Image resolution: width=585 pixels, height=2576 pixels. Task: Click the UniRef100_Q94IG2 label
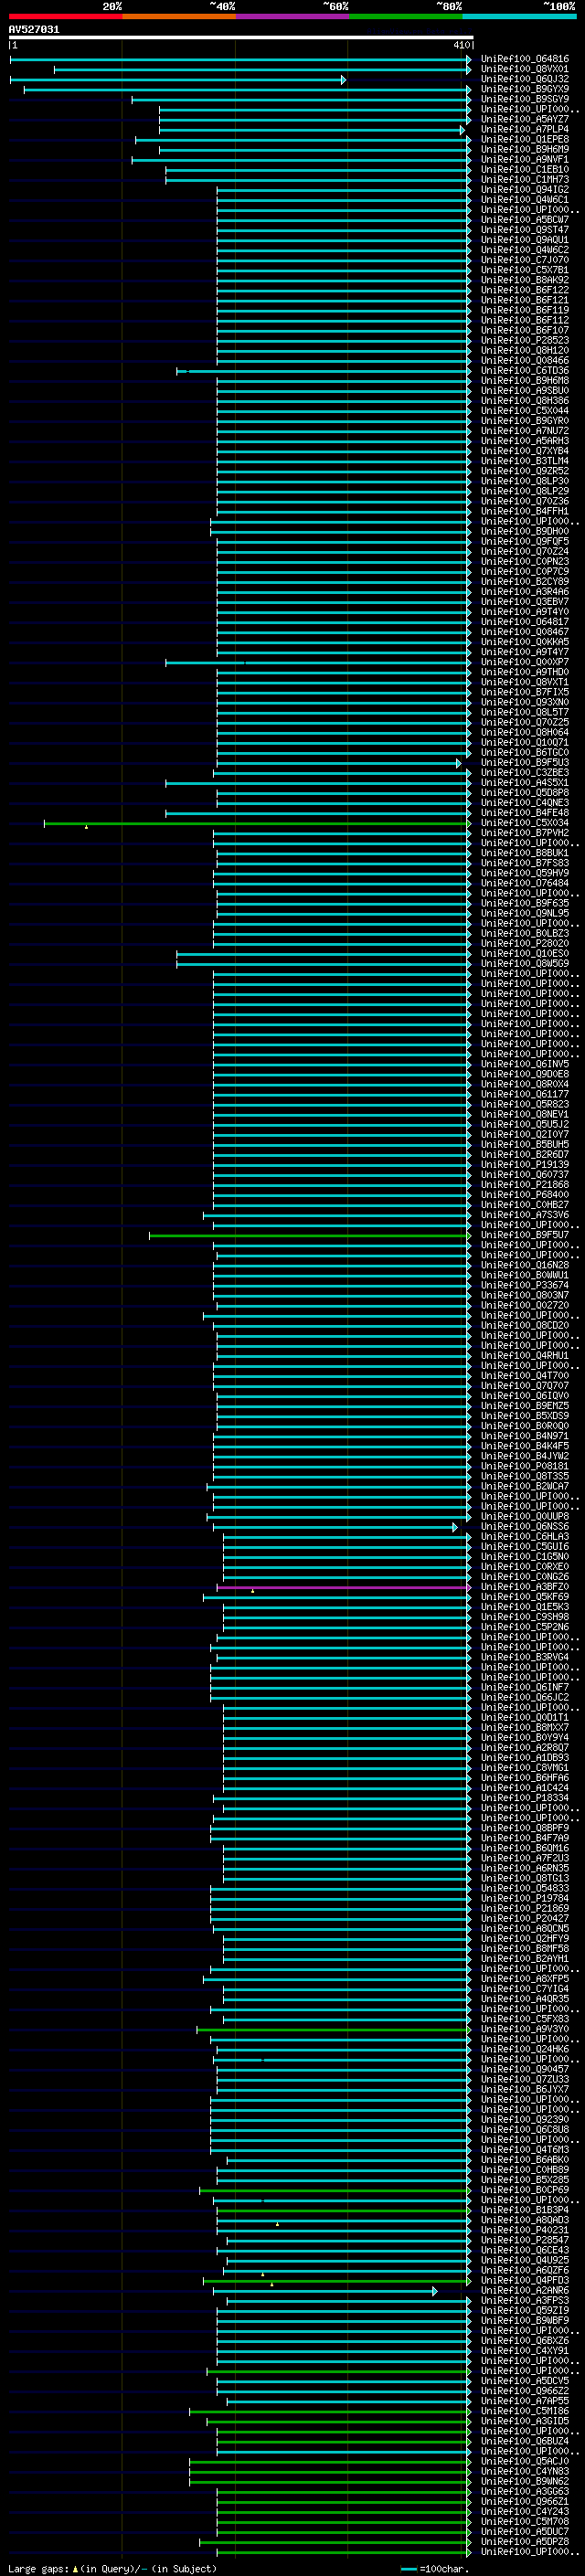524,190
